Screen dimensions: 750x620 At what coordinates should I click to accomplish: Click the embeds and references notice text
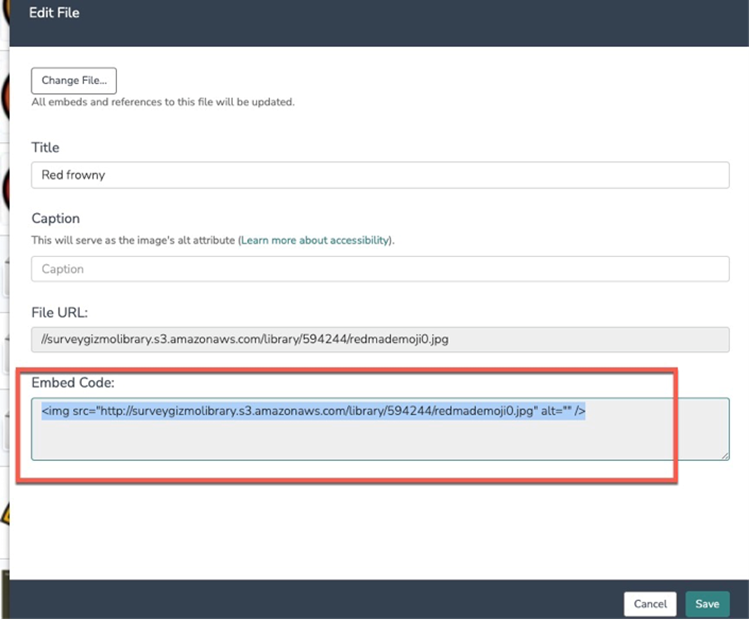pos(162,102)
